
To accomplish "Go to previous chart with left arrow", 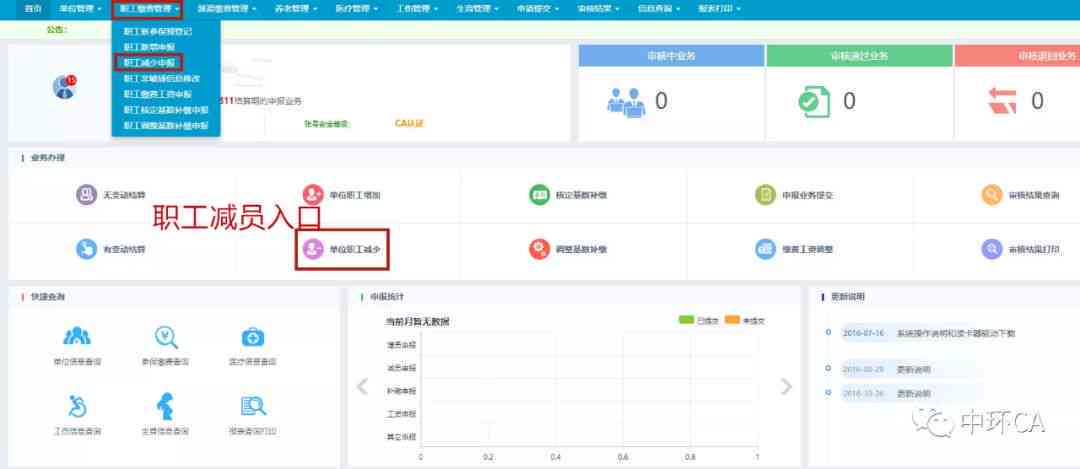I will coord(362,386).
